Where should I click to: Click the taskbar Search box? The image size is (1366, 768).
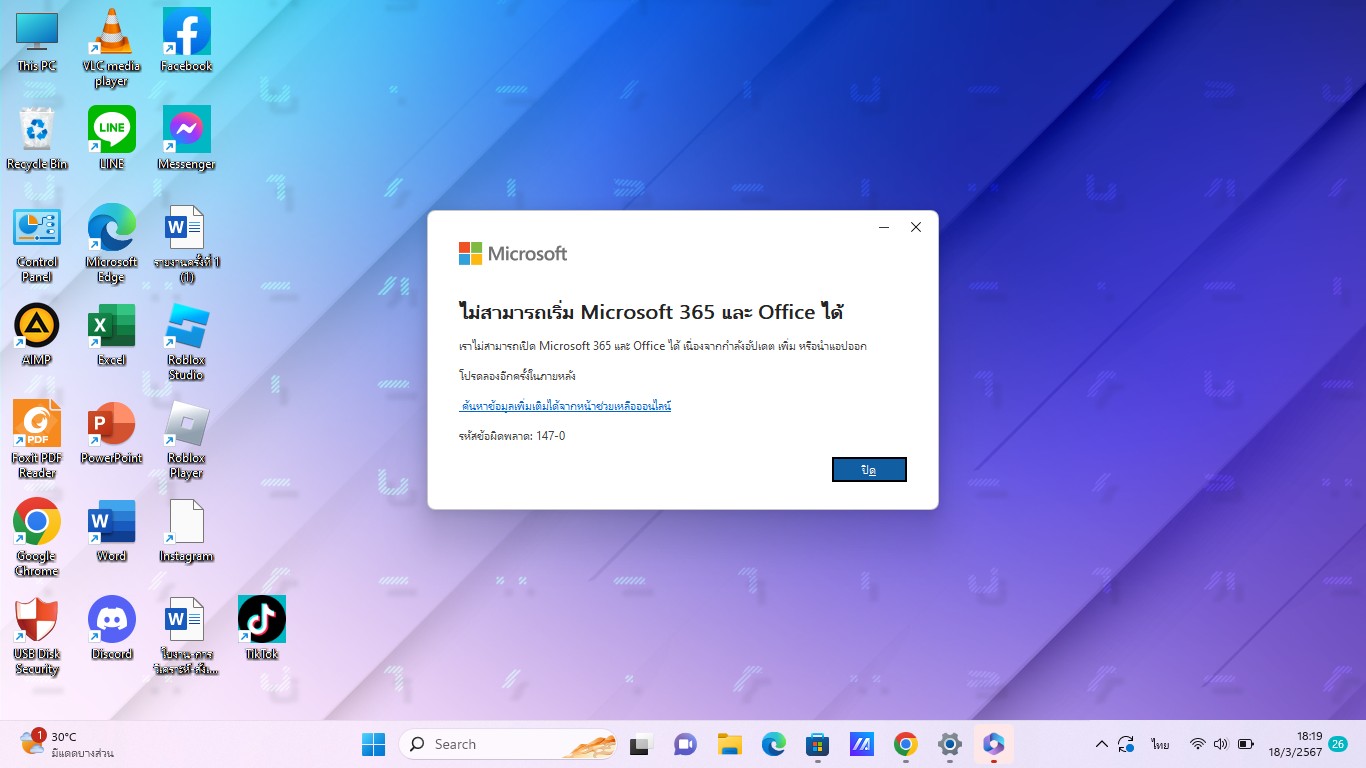point(507,744)
